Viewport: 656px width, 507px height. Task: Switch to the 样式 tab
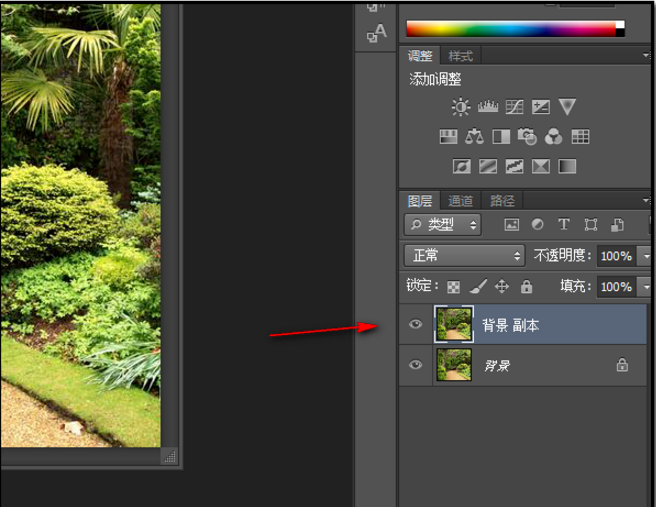pyautogui.click(x=460, y=56)
